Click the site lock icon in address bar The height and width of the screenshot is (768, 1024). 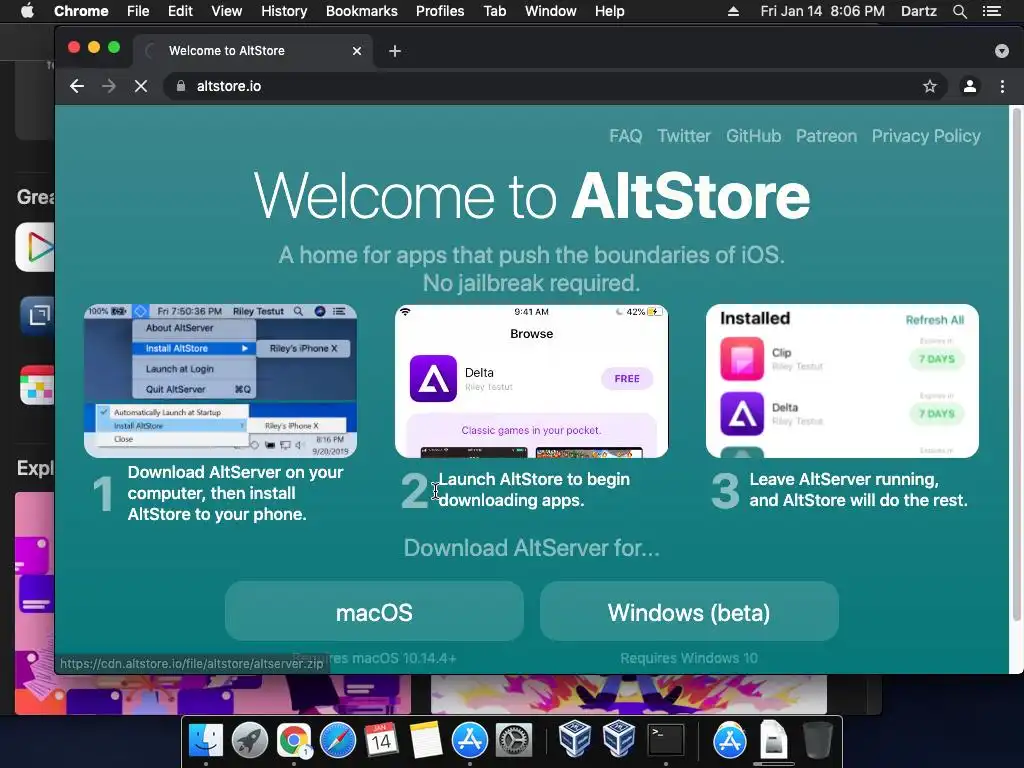[x=181, y=86]
